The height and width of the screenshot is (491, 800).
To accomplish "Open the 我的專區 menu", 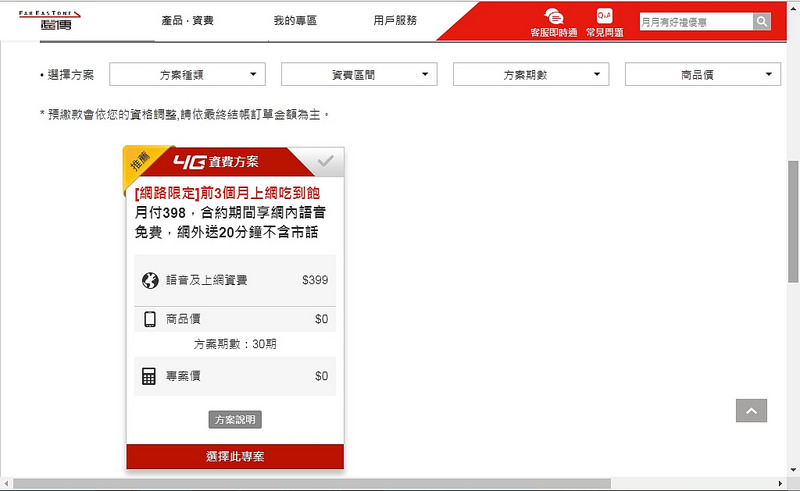I will (x=295, y=20).
